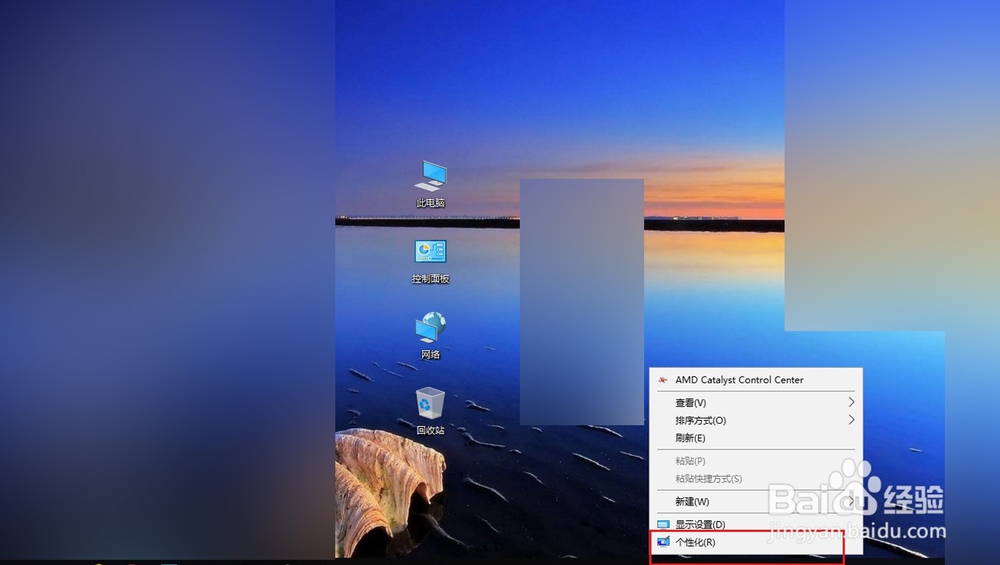
Task: Click the 粘贴快捷方式(S) menu entry
Action: [756, 478]
